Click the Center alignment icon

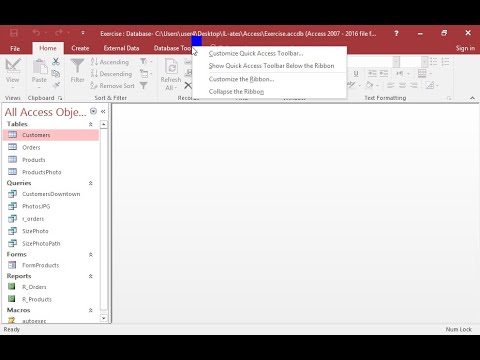pos(402,86)
